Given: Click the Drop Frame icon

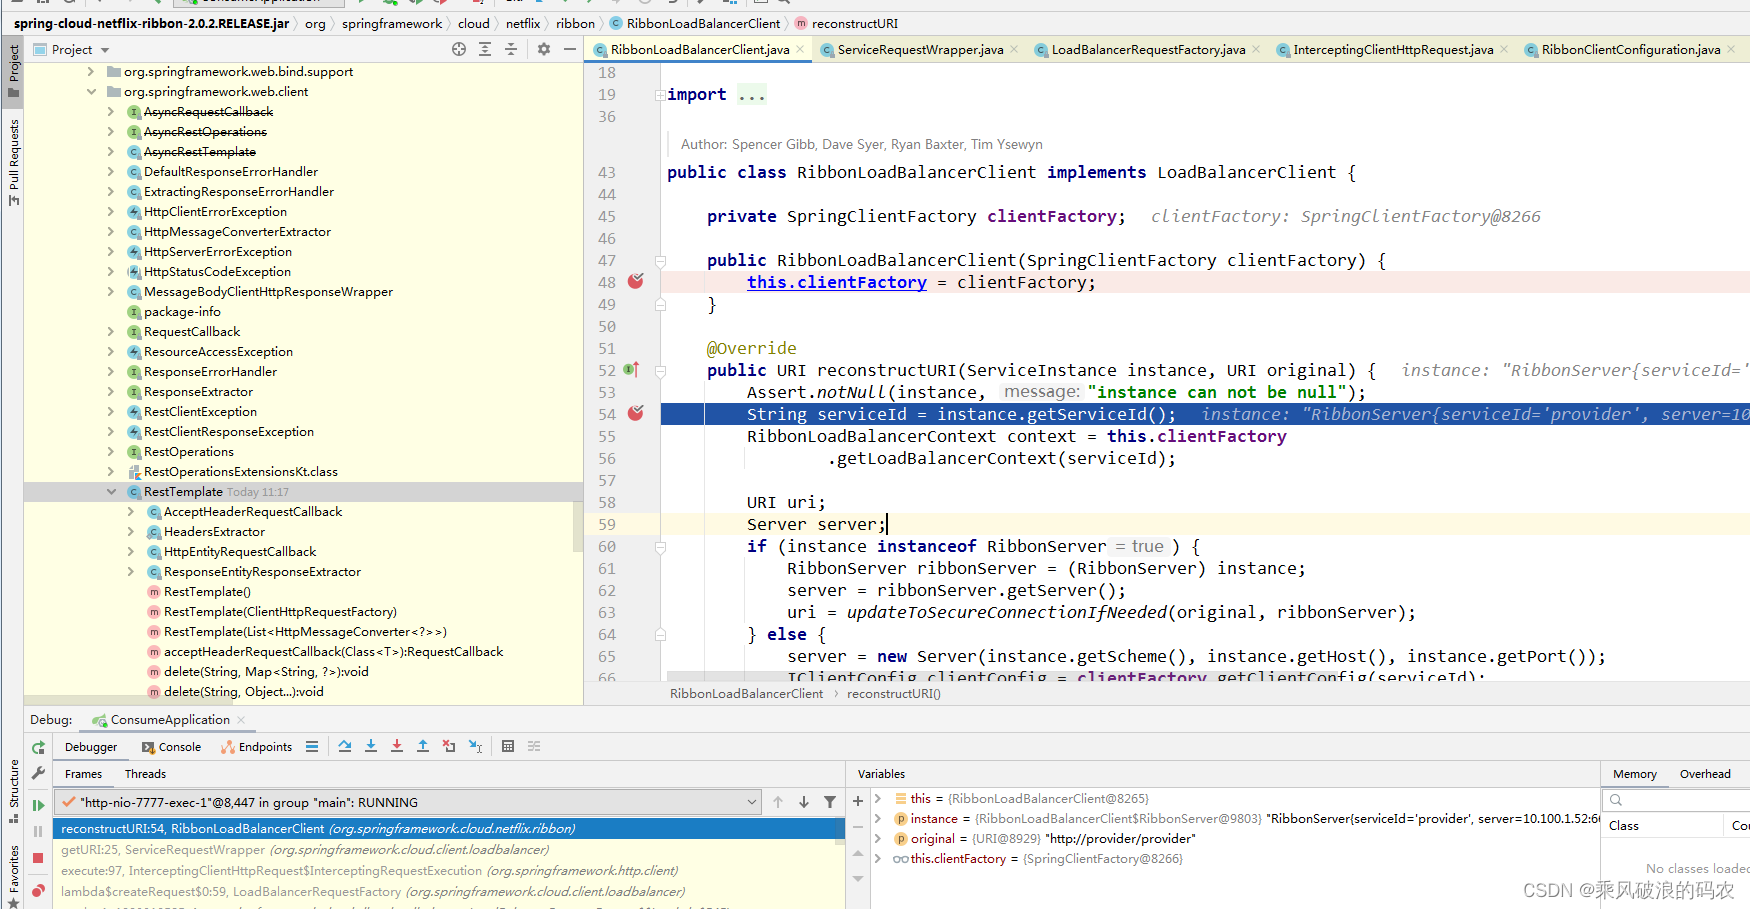Looking at the screenshot, I should click(449, 746).
